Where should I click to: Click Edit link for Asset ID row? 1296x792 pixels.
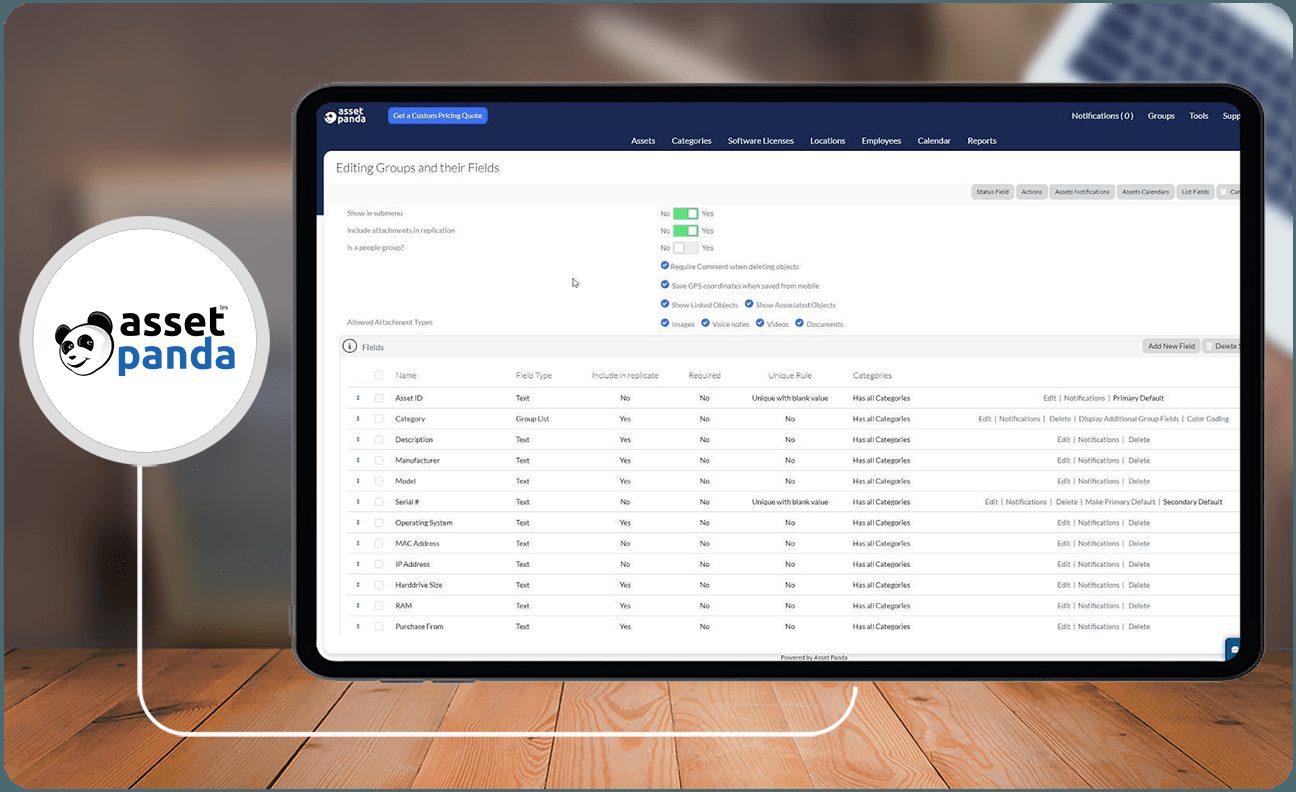point(1050,398)
